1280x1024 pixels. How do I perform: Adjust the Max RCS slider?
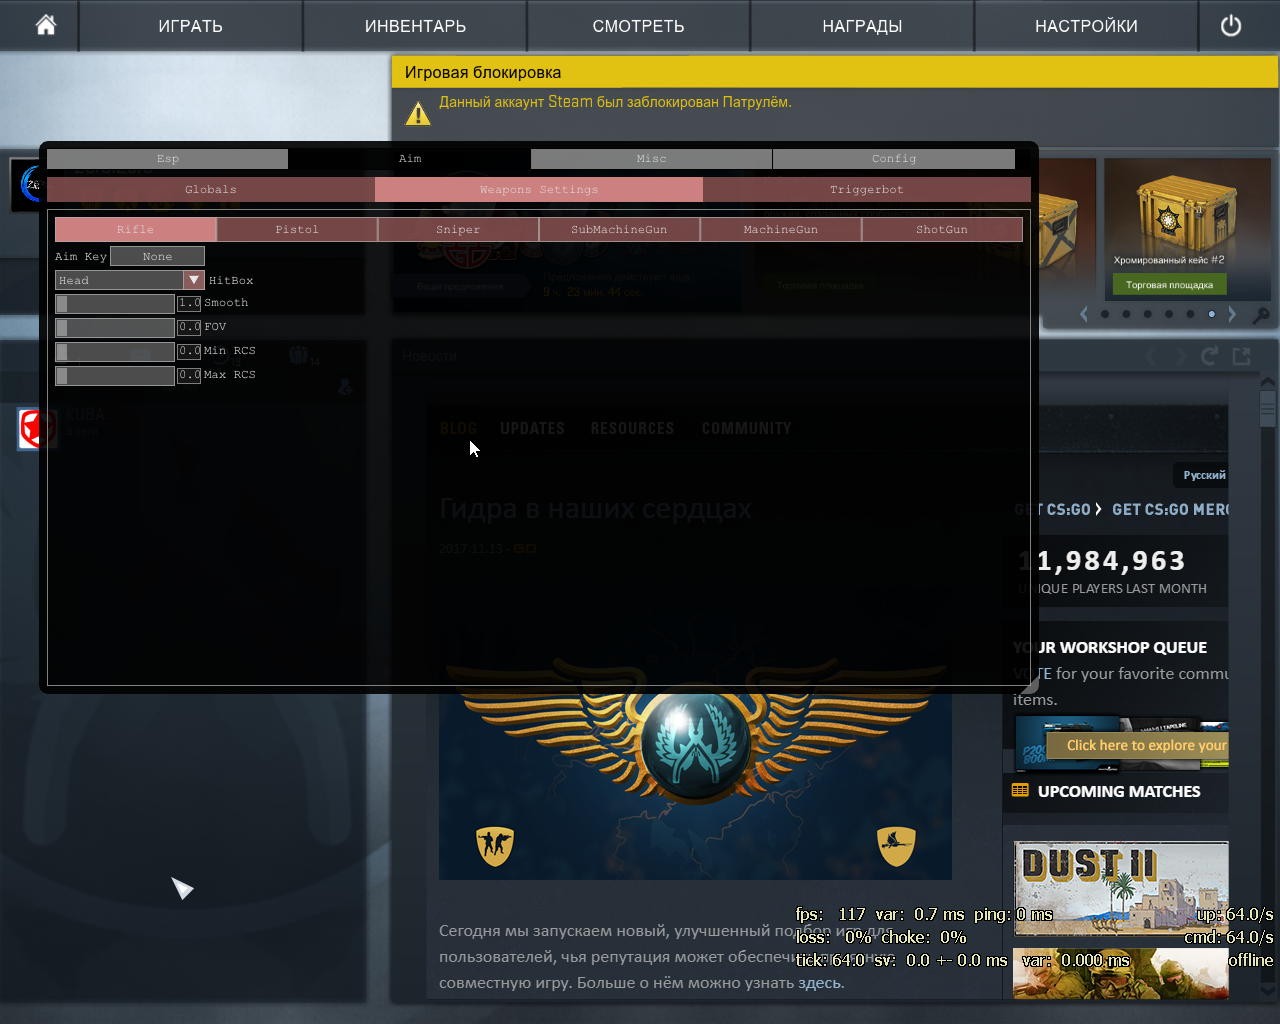coord(115,375)
